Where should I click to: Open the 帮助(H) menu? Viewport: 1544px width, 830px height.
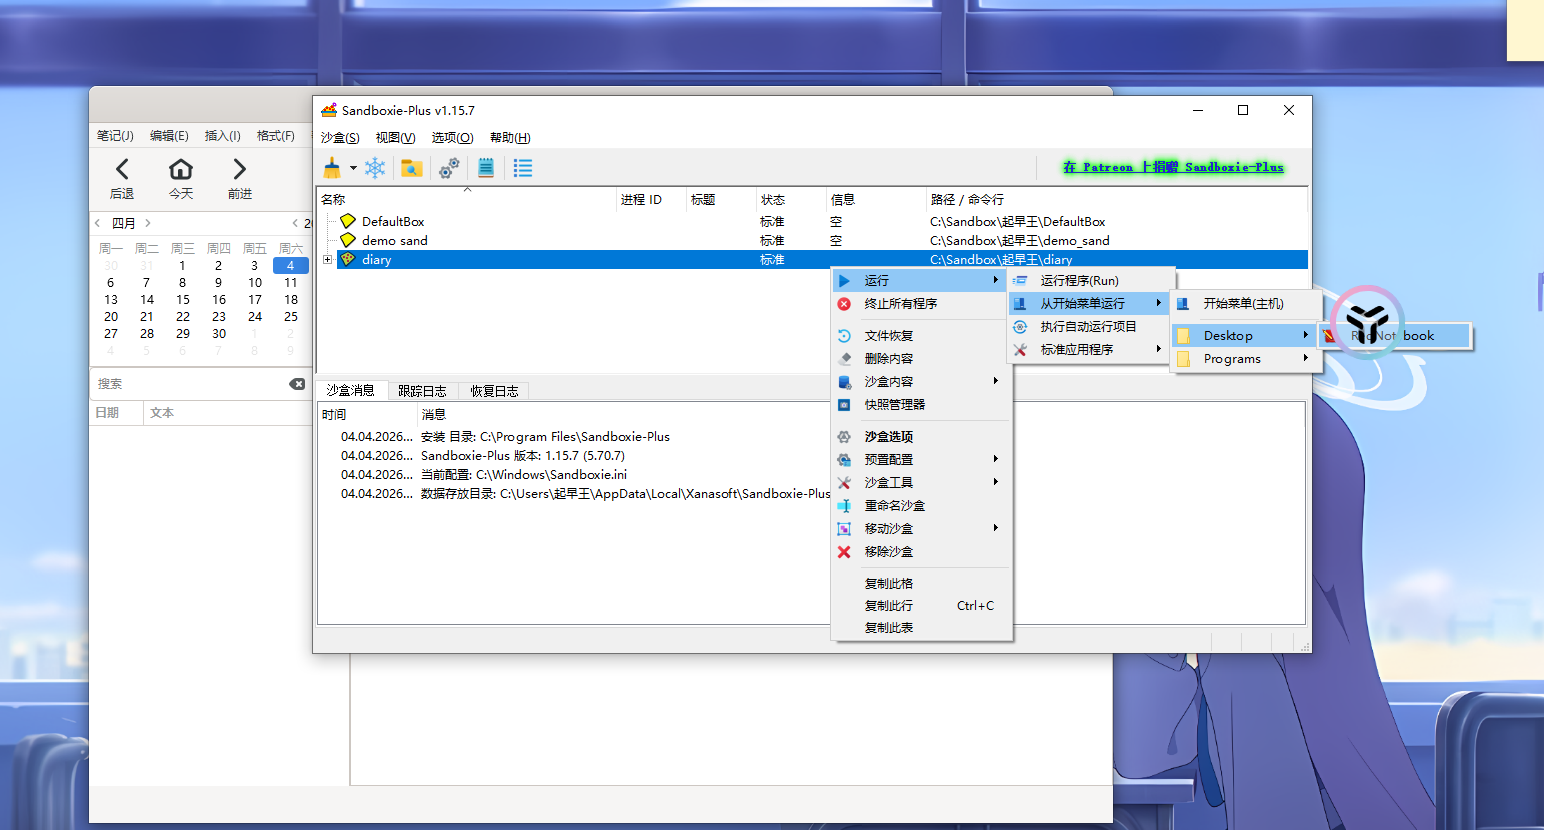(x=510, y=138)
